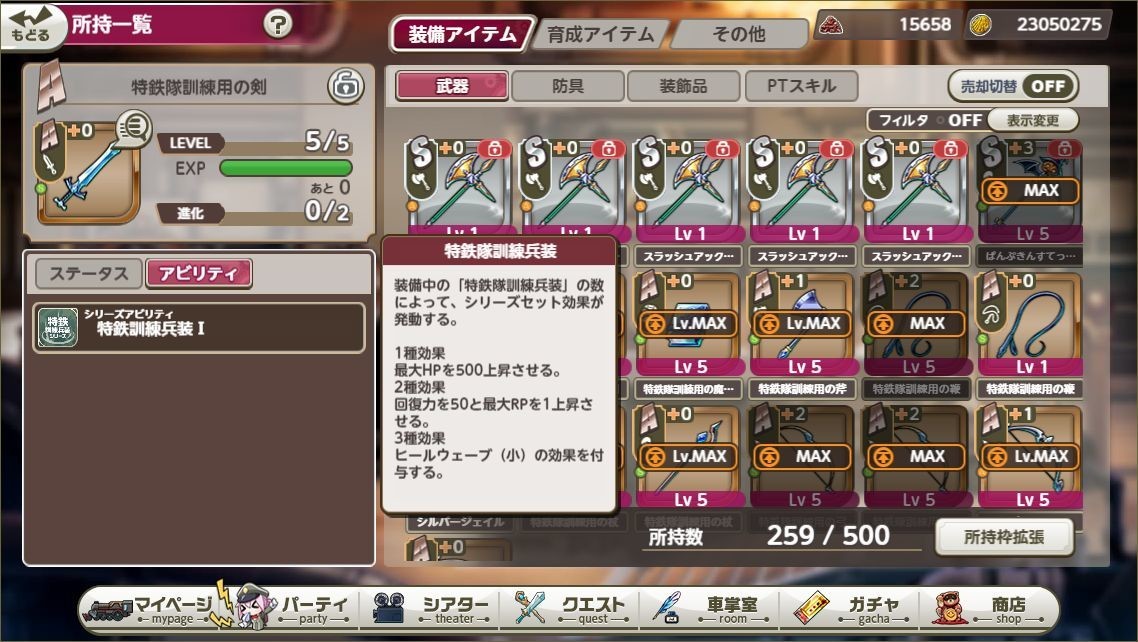Open the question mark help icon
This screenshot has width=1138, height=642.
pos(277,25)
